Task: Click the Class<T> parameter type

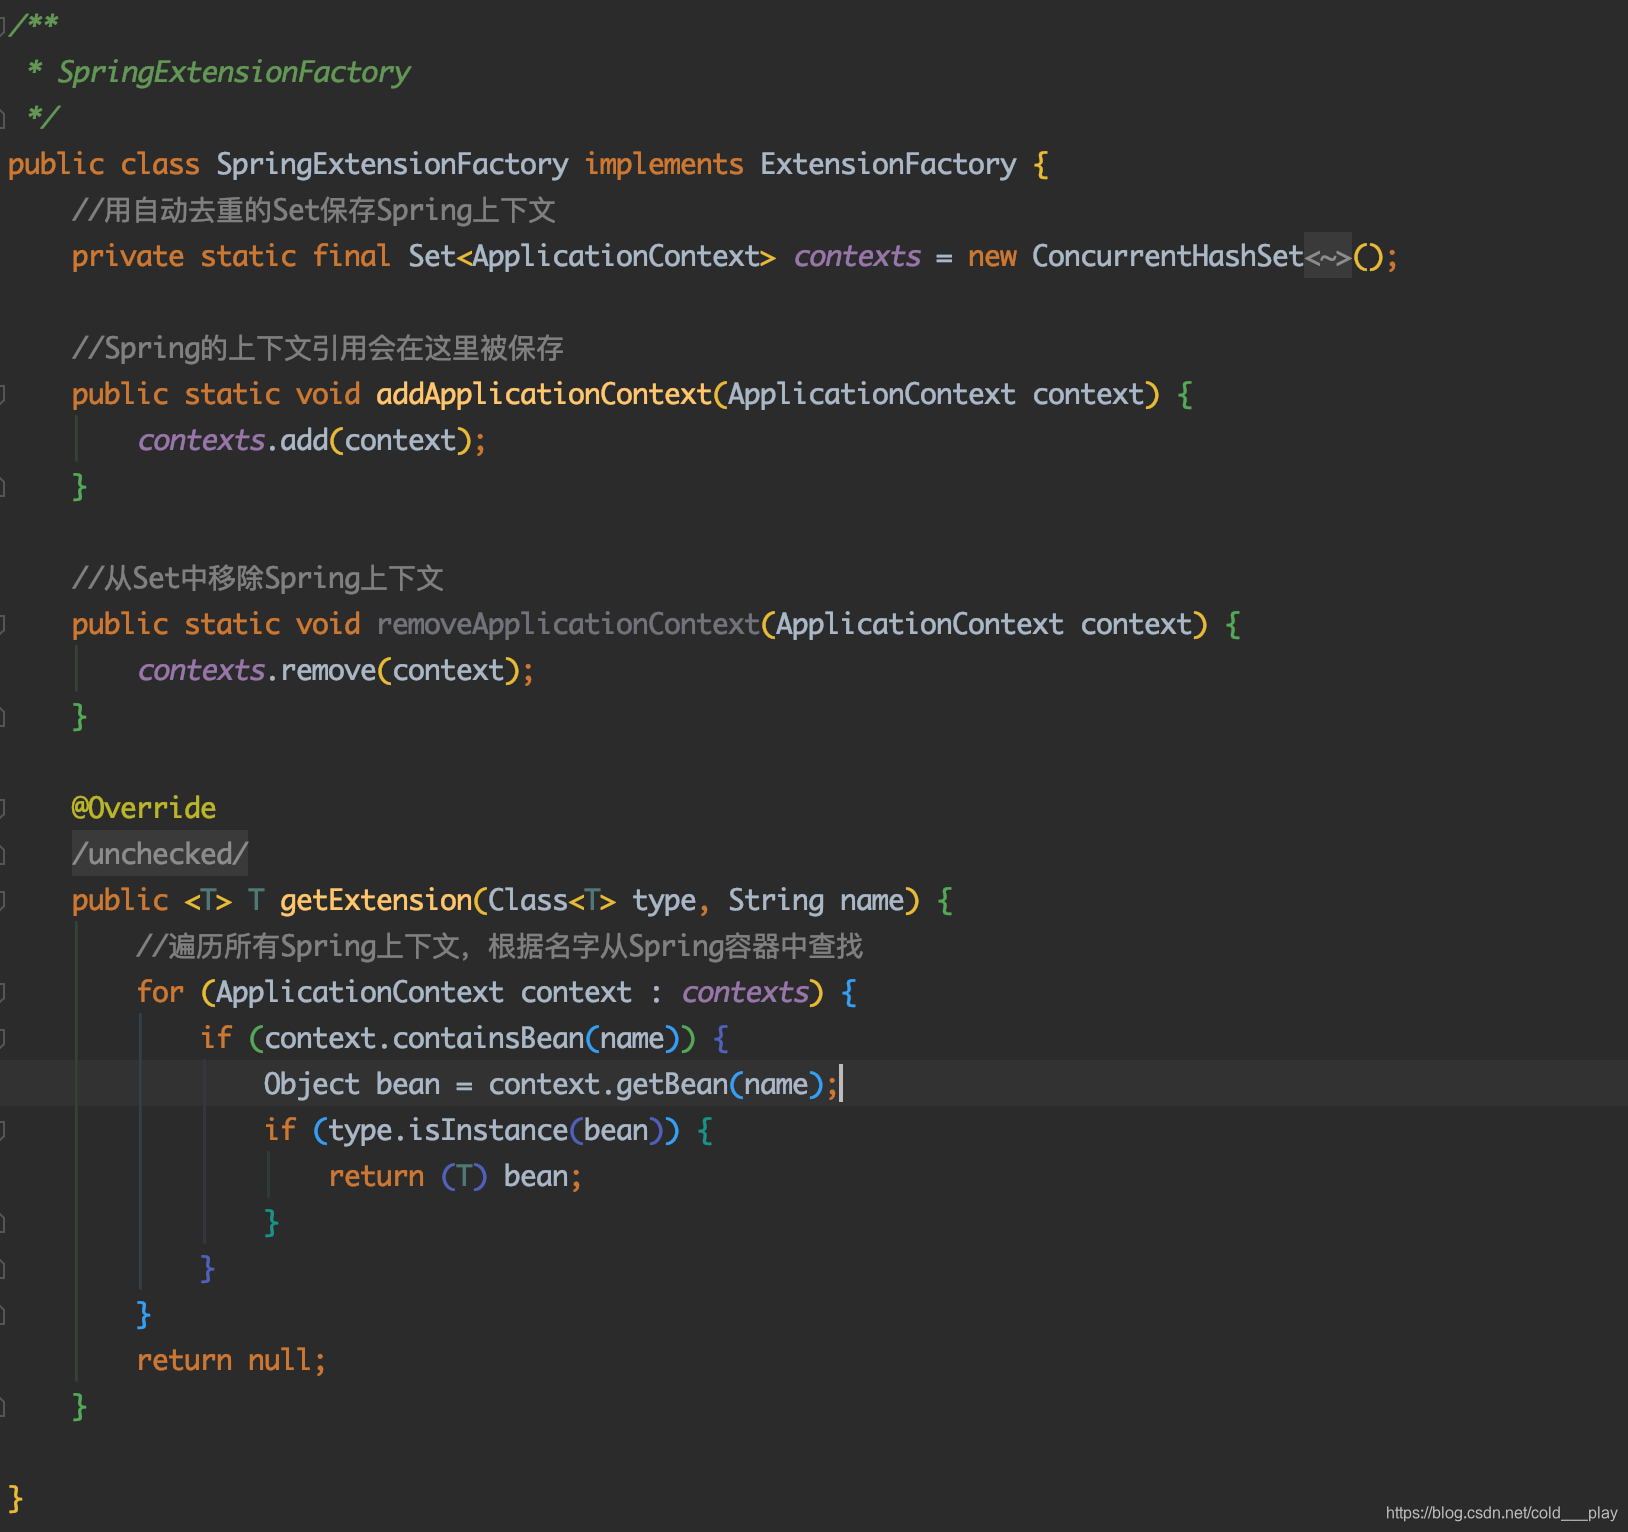Action: click(552, 900)
